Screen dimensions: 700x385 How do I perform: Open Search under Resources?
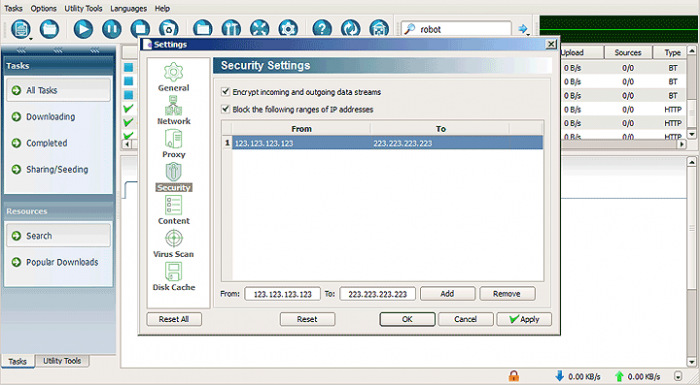pos(58,236)
